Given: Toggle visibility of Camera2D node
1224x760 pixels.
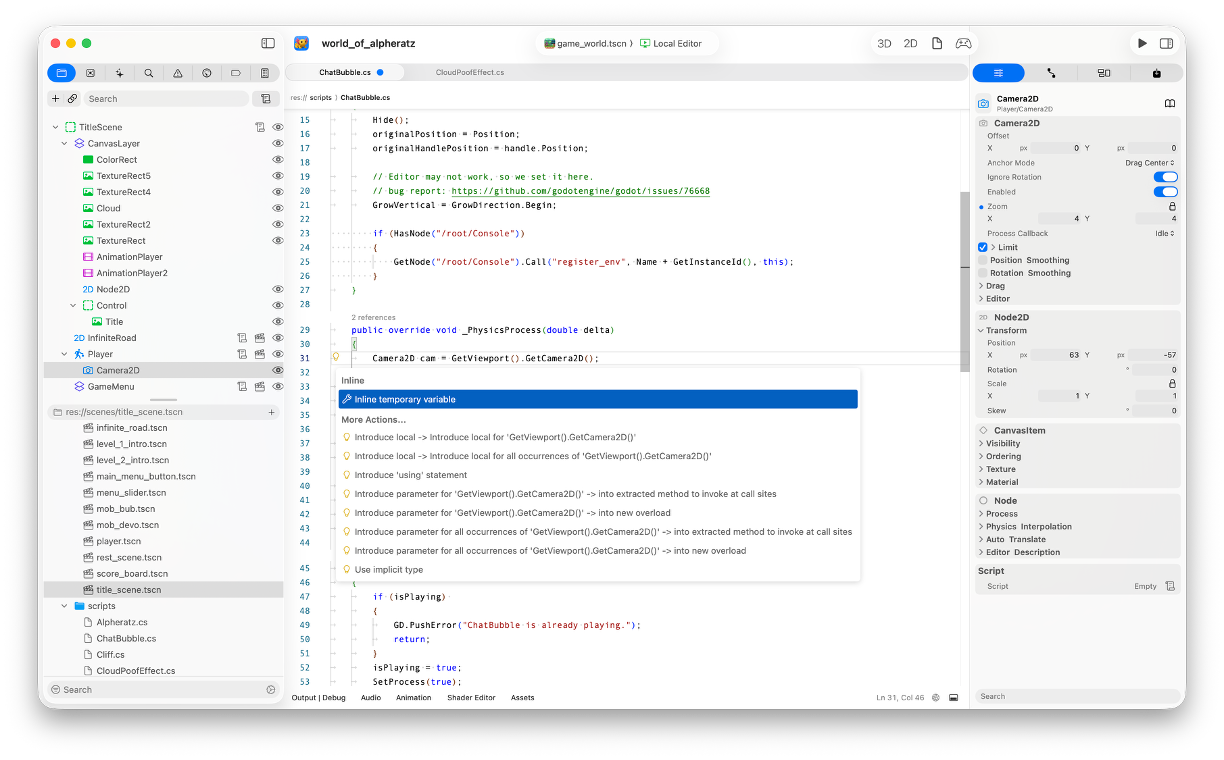Looking at the screenshot, I should pos(278,370).
